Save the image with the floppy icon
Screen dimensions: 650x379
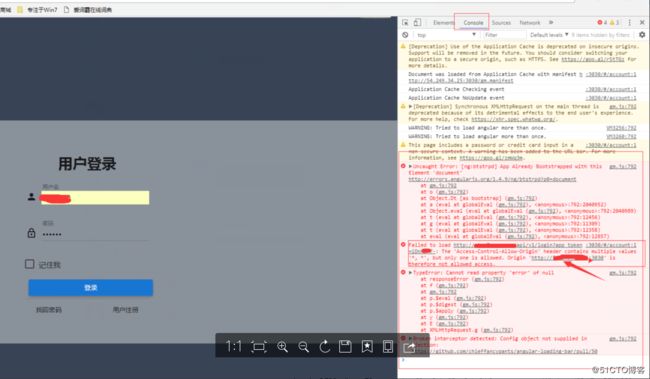(345, 347)
